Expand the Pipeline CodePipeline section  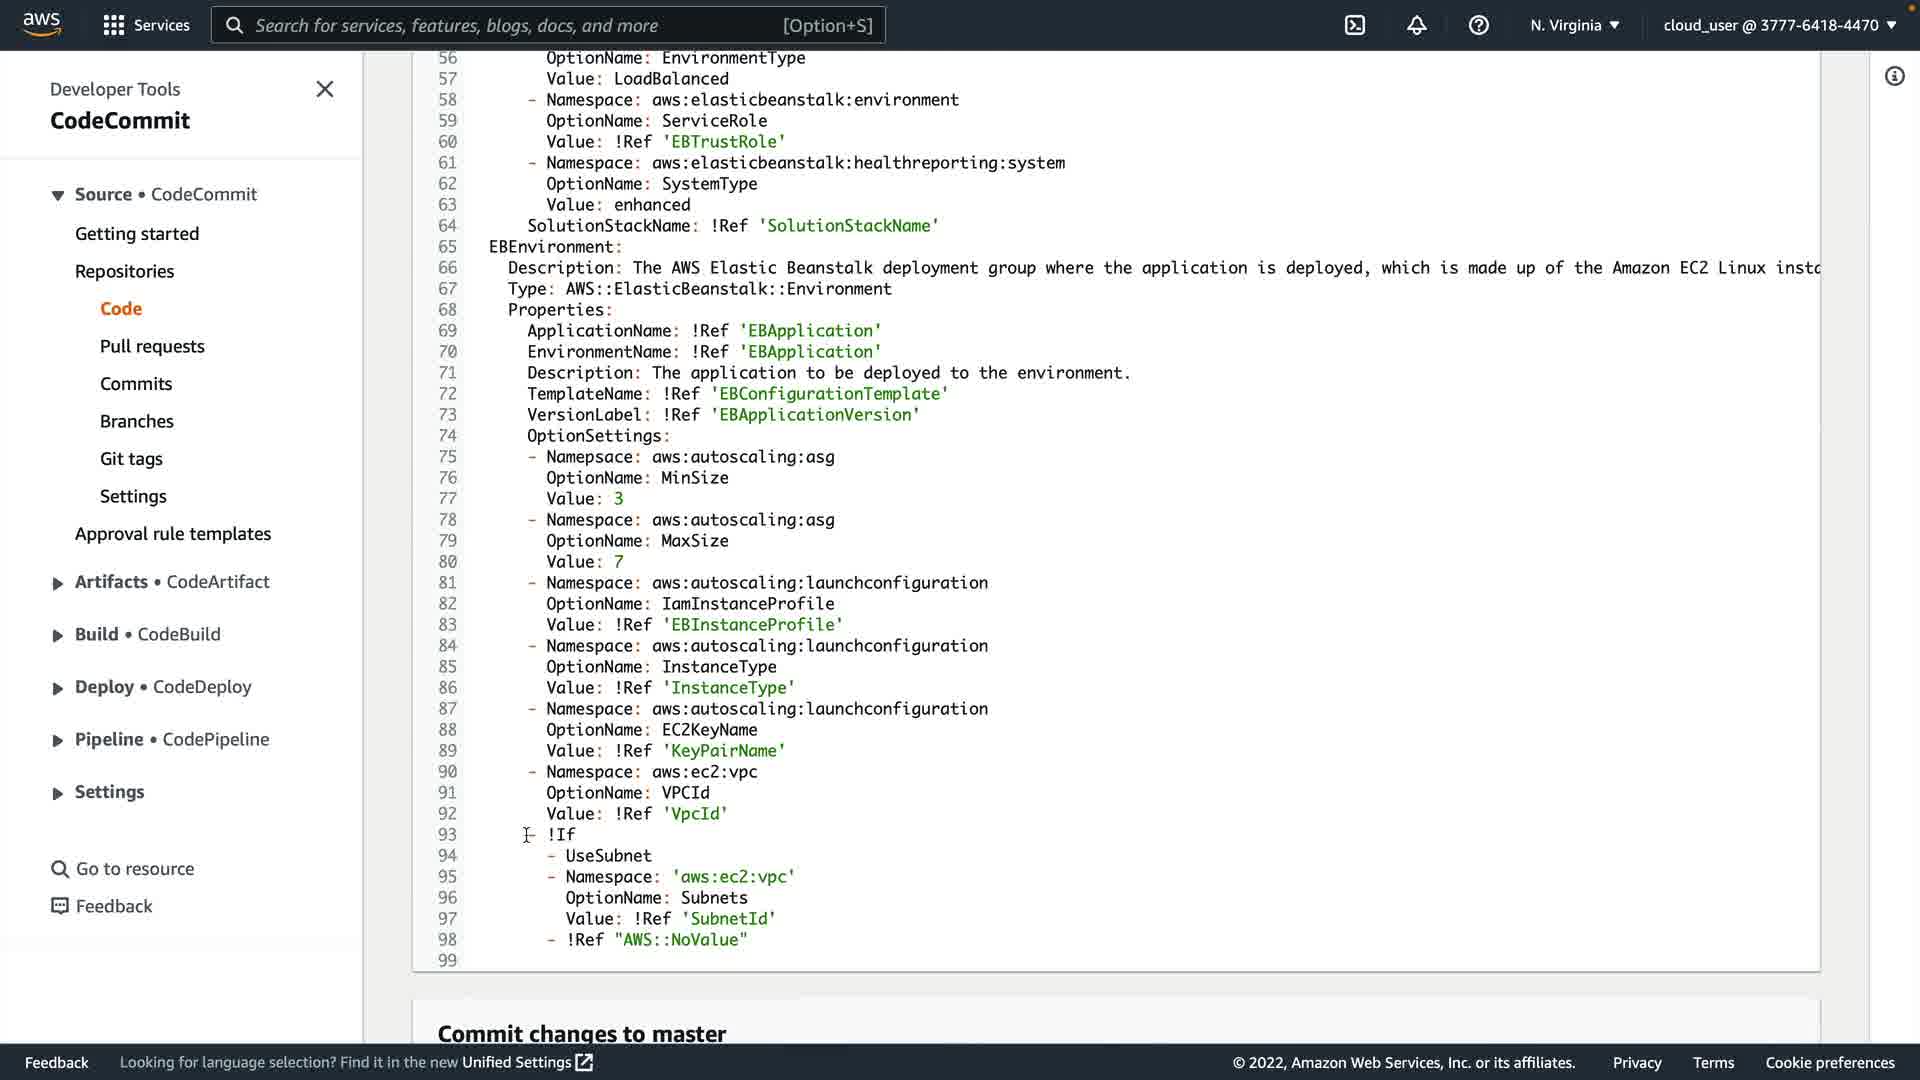click(58, 740)
